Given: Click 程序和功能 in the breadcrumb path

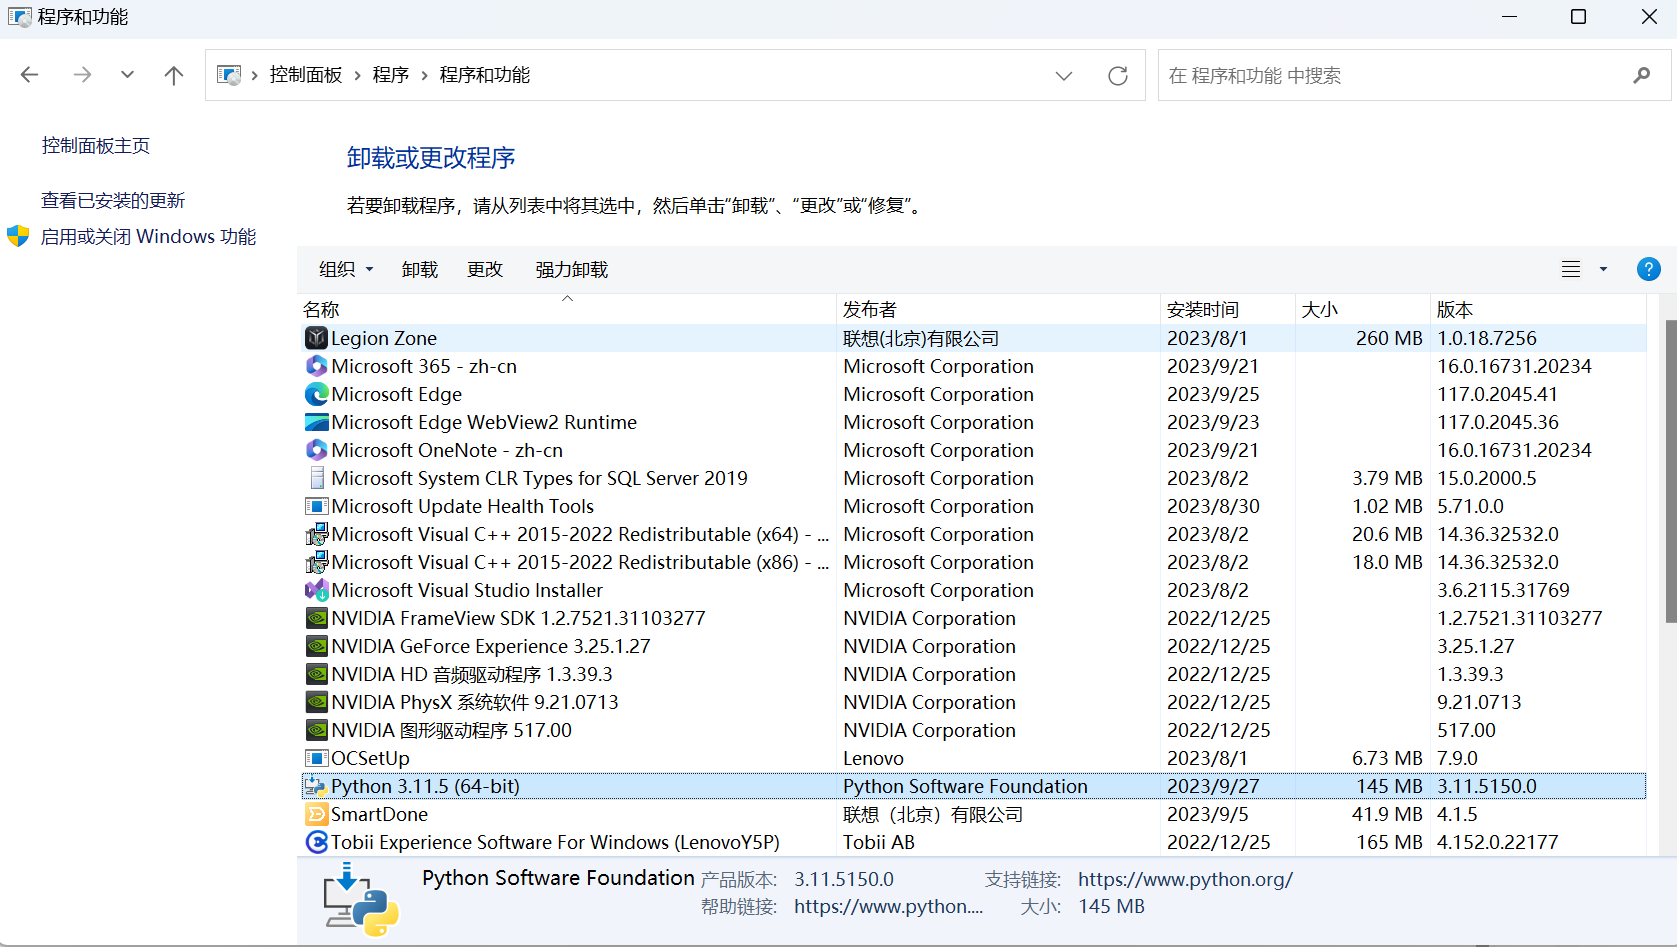Looking at the screenshot, I should (485, 75).
